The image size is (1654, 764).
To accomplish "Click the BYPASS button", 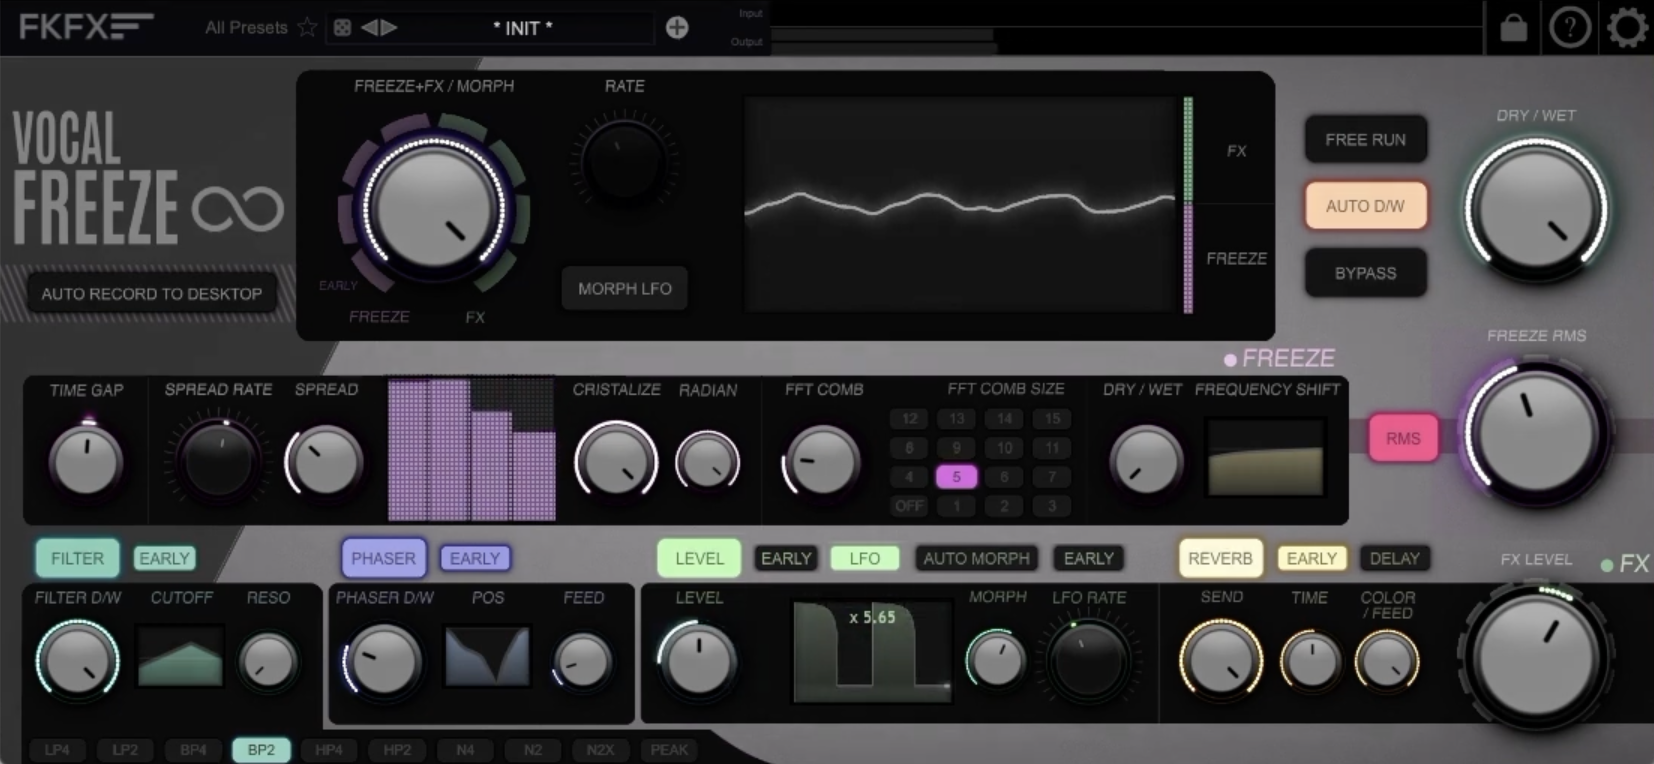I will (1366, 273).
